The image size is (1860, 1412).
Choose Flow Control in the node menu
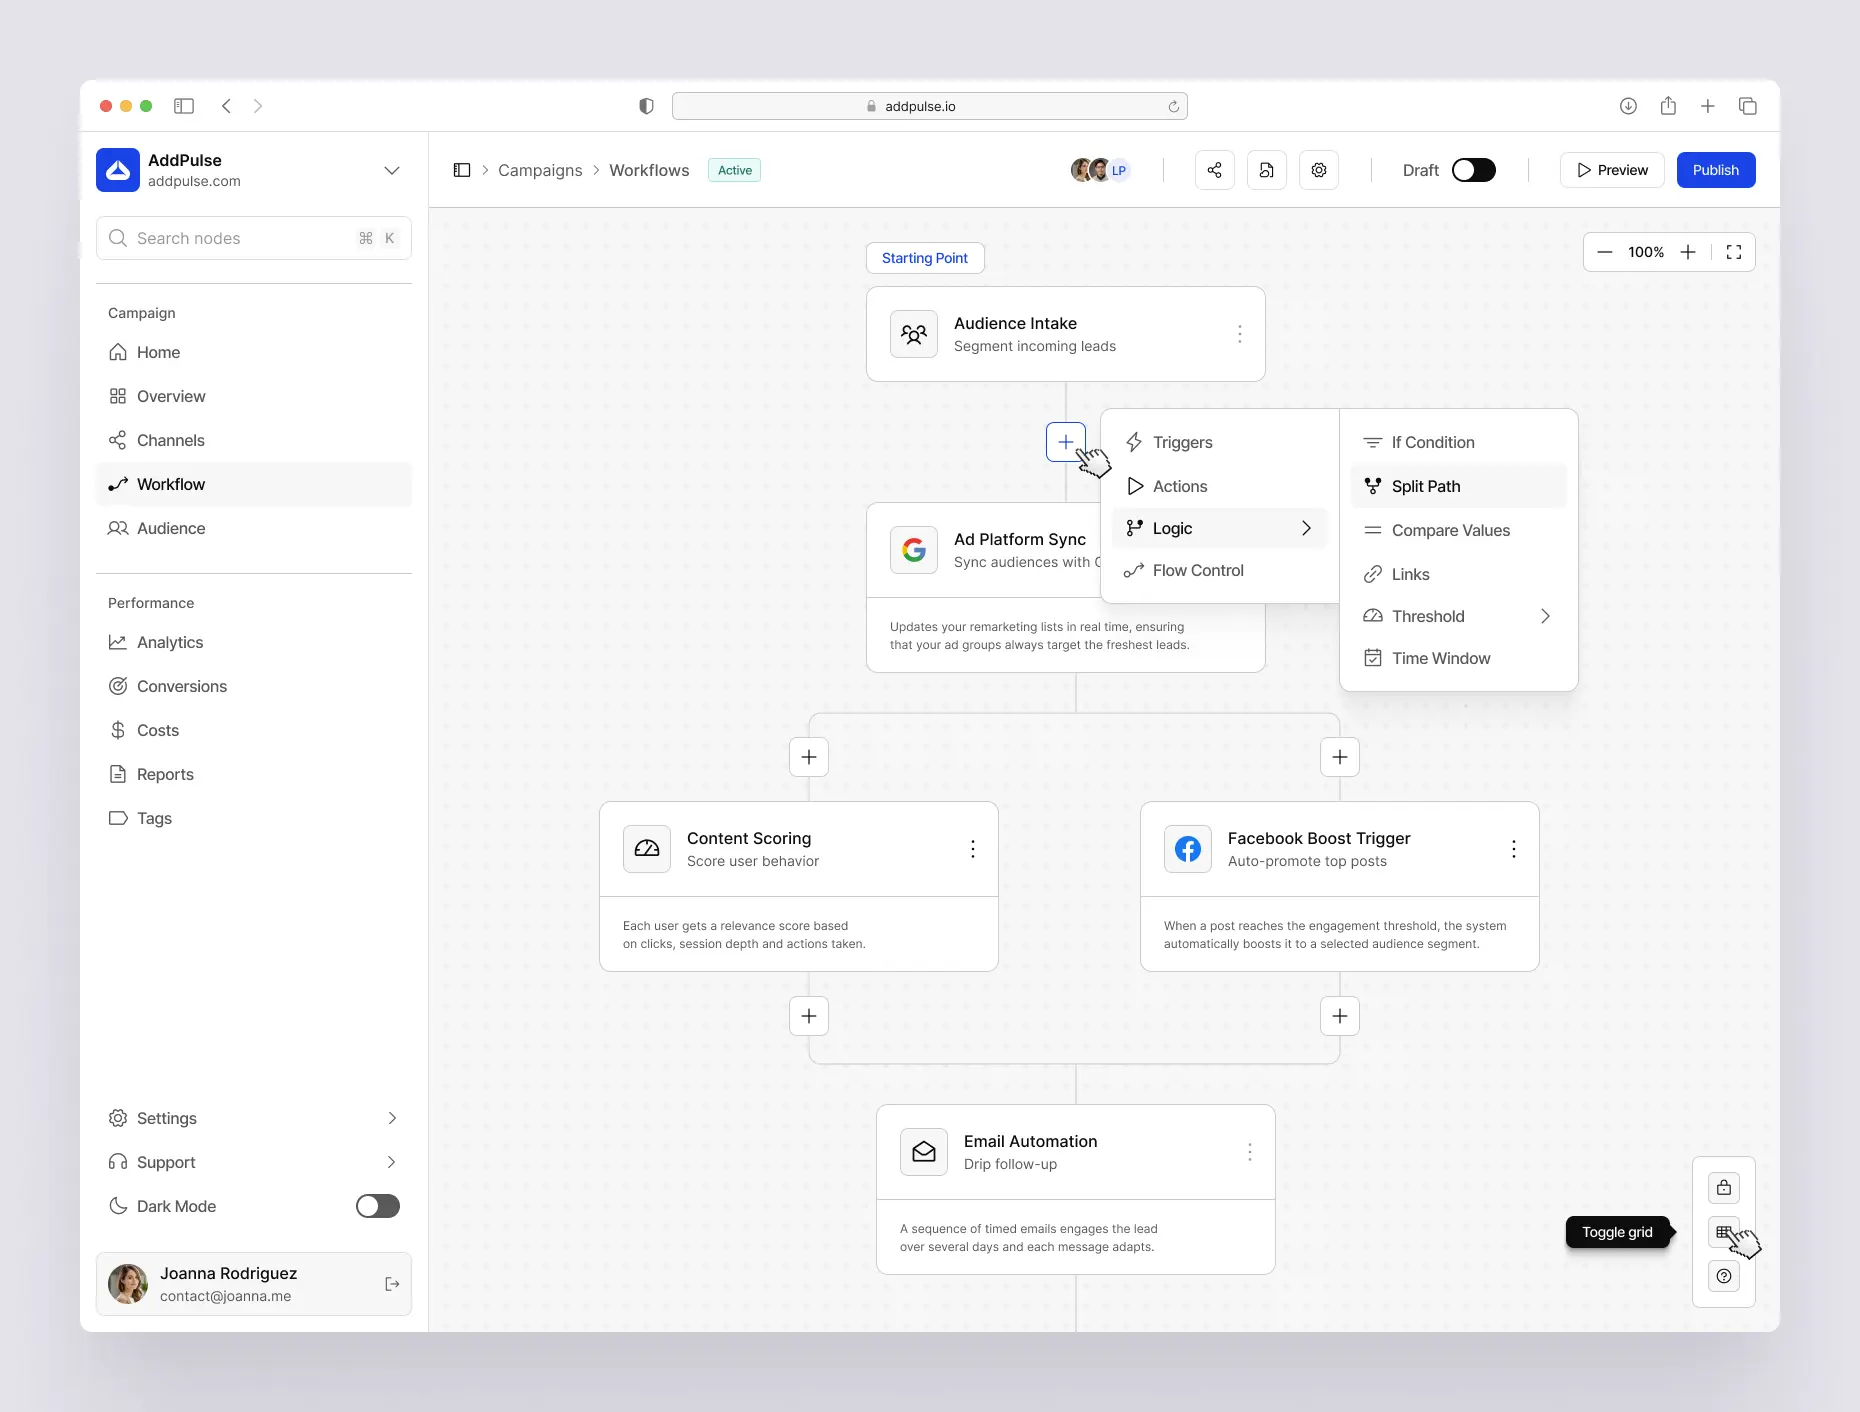1198,570
